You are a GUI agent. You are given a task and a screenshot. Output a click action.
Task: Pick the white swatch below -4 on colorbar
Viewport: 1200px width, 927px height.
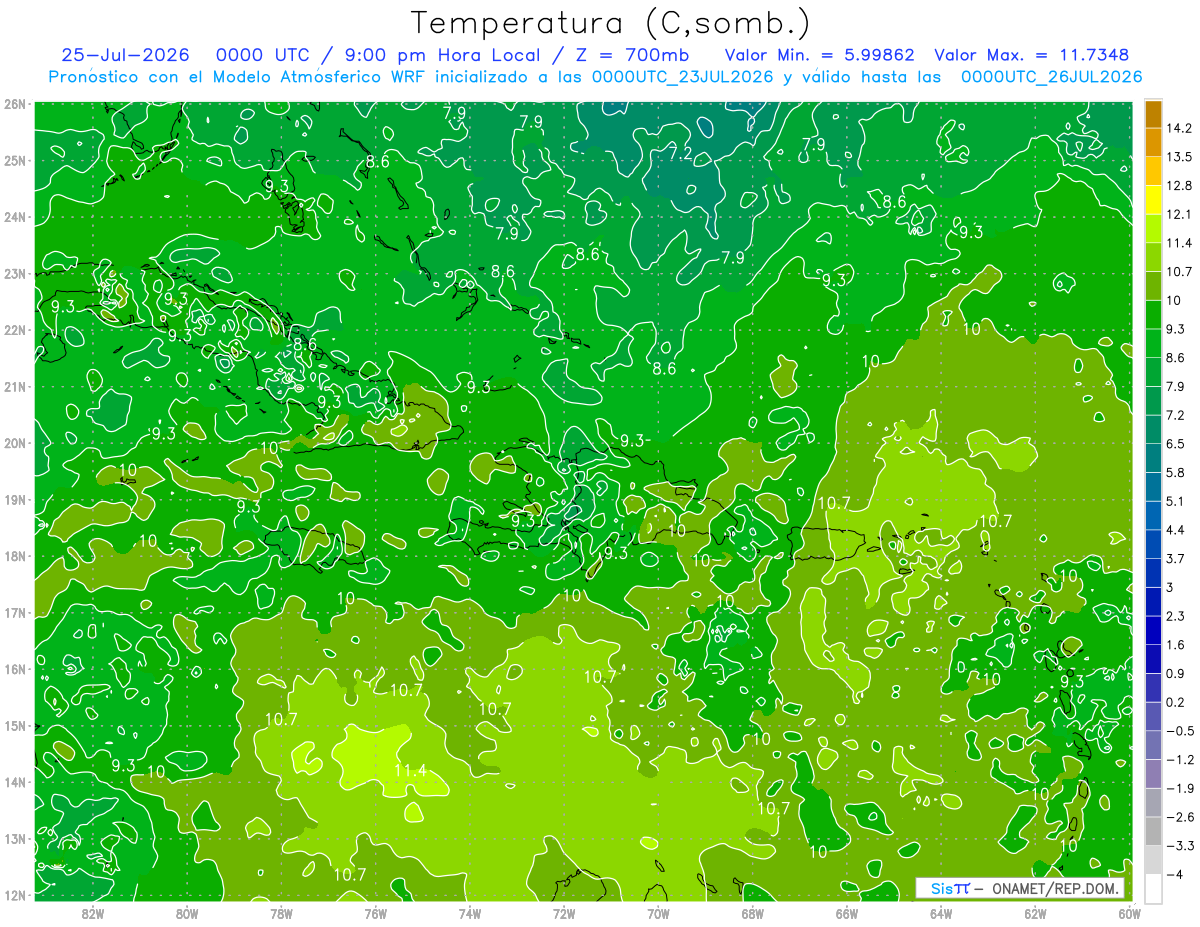[1153, 888]
